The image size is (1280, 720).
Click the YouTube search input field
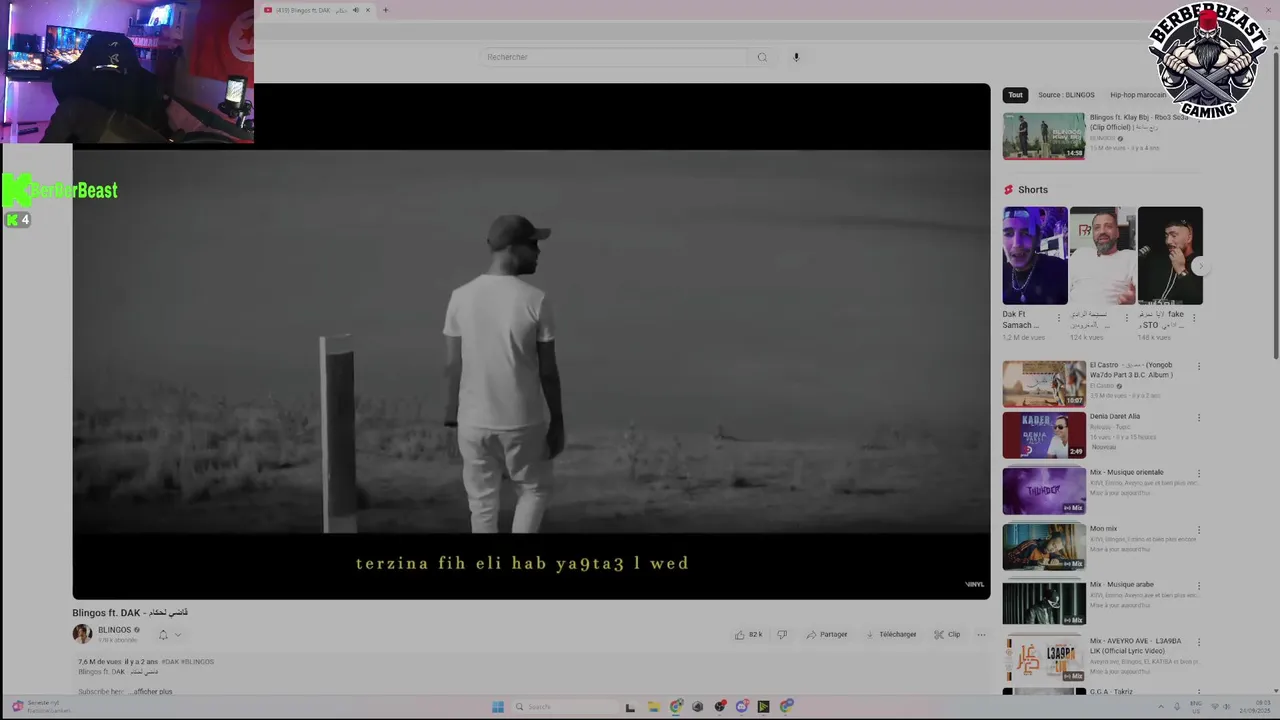[613, 57]
